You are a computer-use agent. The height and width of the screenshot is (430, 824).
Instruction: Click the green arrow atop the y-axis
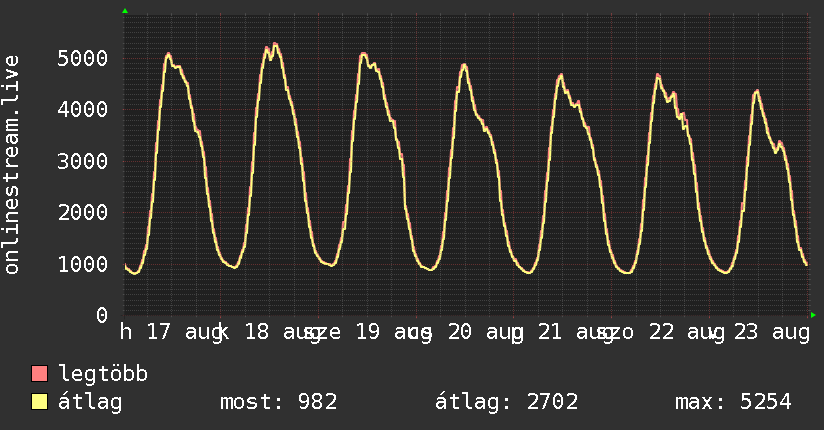(x=125, y=11)
